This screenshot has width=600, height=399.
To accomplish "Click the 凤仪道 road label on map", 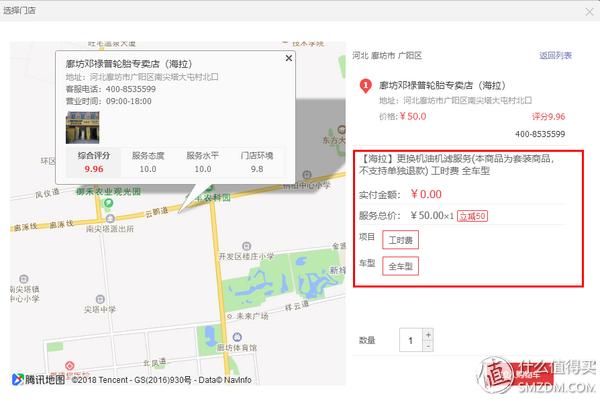I will coord(47,194).
